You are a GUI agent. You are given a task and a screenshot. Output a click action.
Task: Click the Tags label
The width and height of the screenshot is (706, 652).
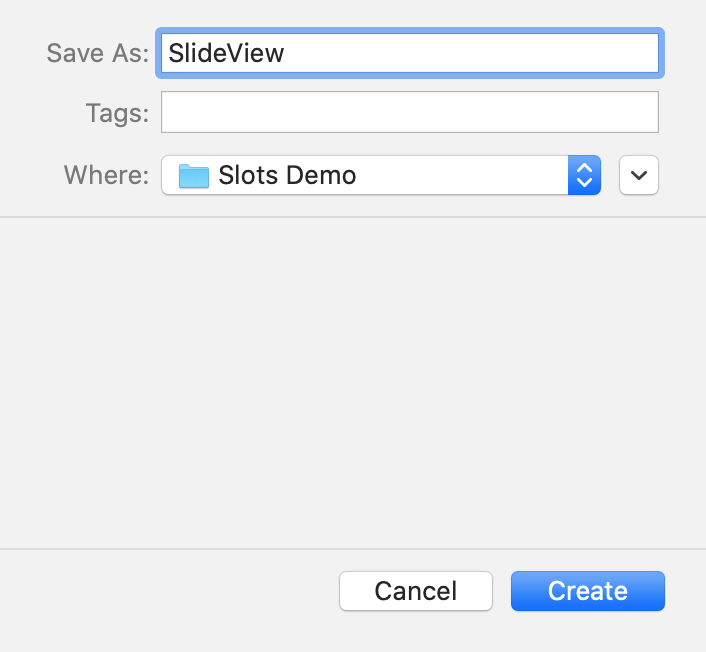point(117,113)
